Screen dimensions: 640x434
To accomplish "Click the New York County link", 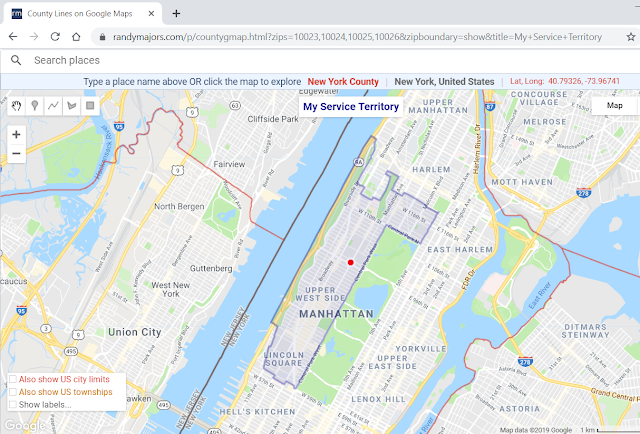I will click(343, 82).
